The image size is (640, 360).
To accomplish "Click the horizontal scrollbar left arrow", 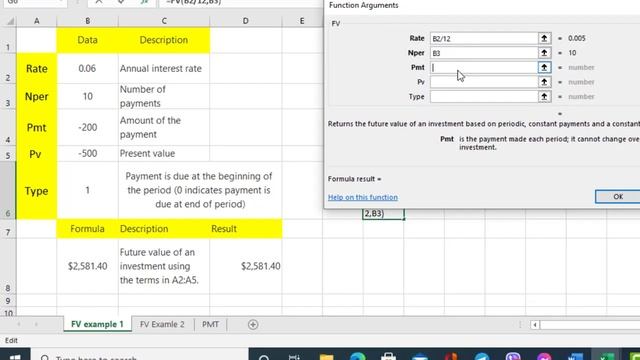I will pyautogui.click(x=535, y=325).
